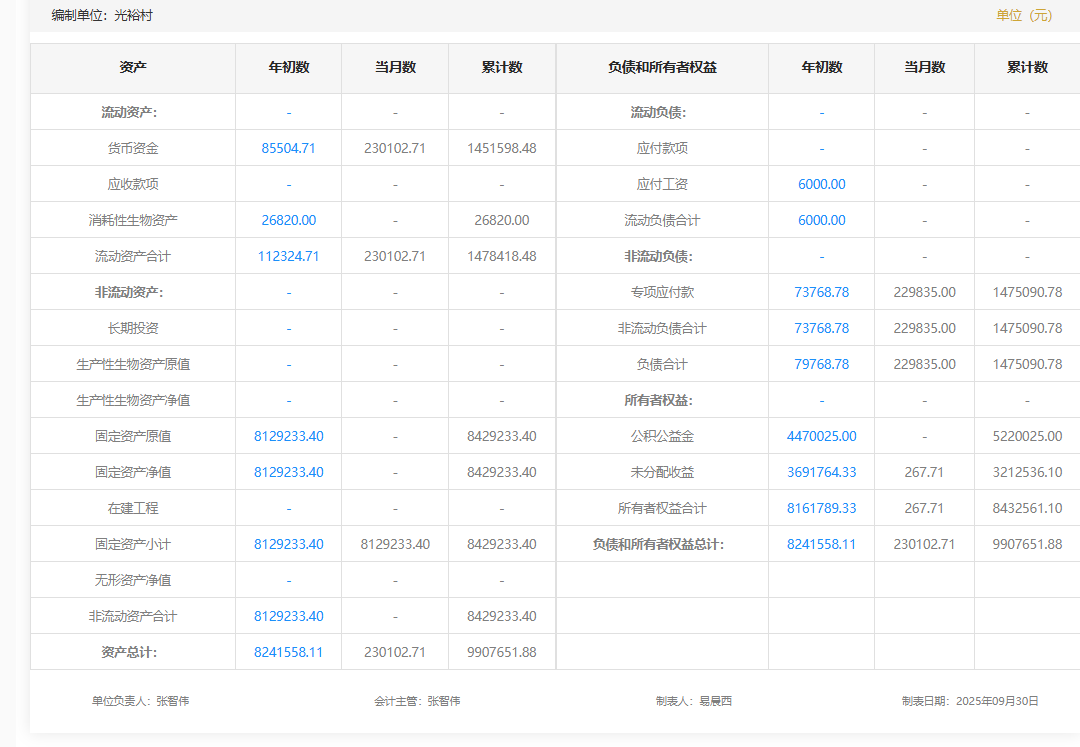
Task: Click the 专项应付款 年初数 73768.78 link
Action: [x=821, y=292]
